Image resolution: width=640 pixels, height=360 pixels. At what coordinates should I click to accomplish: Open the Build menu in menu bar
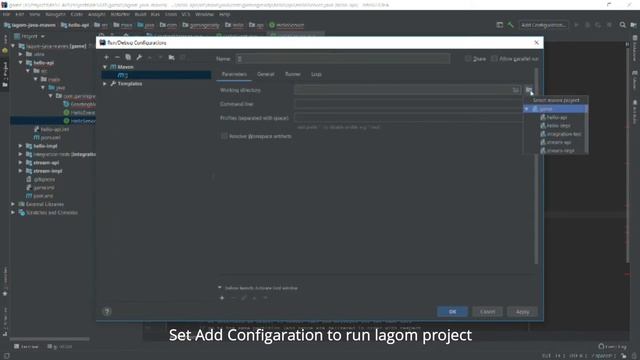140,14
